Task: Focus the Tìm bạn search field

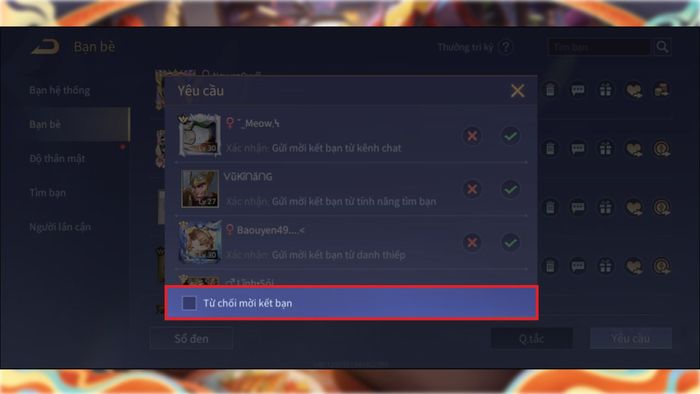Action: tap(599, 47)
